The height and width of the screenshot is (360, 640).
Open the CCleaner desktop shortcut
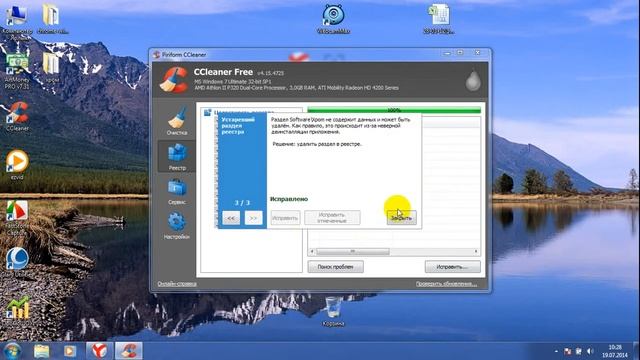(18, 116)
